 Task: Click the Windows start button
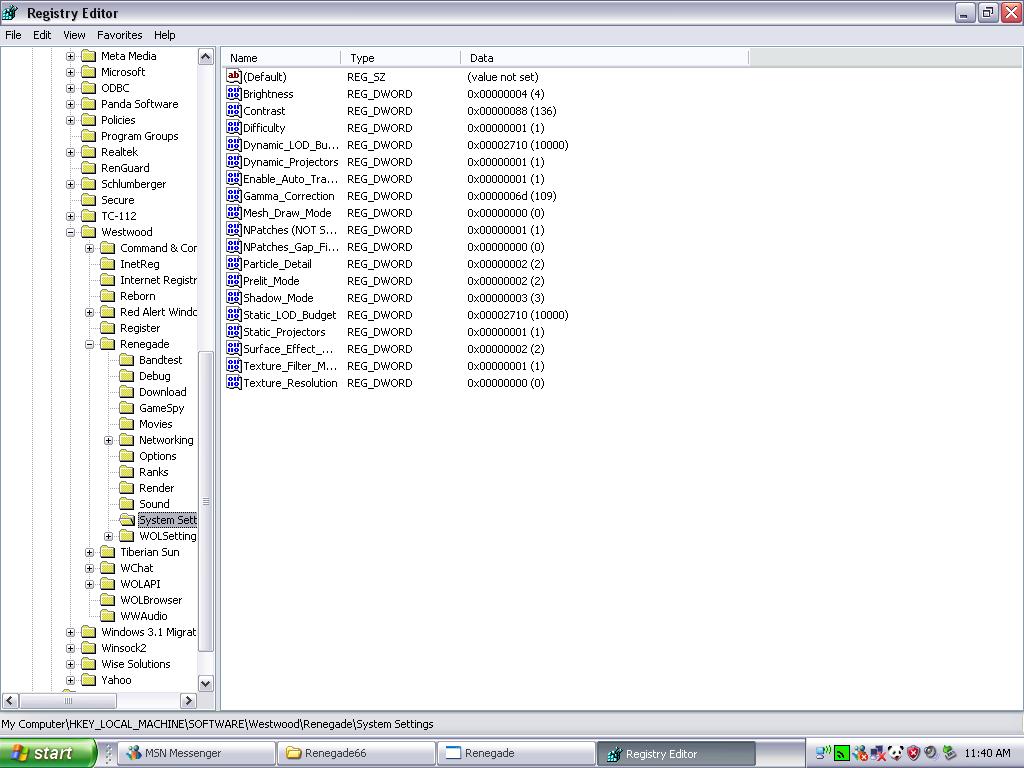47,753
